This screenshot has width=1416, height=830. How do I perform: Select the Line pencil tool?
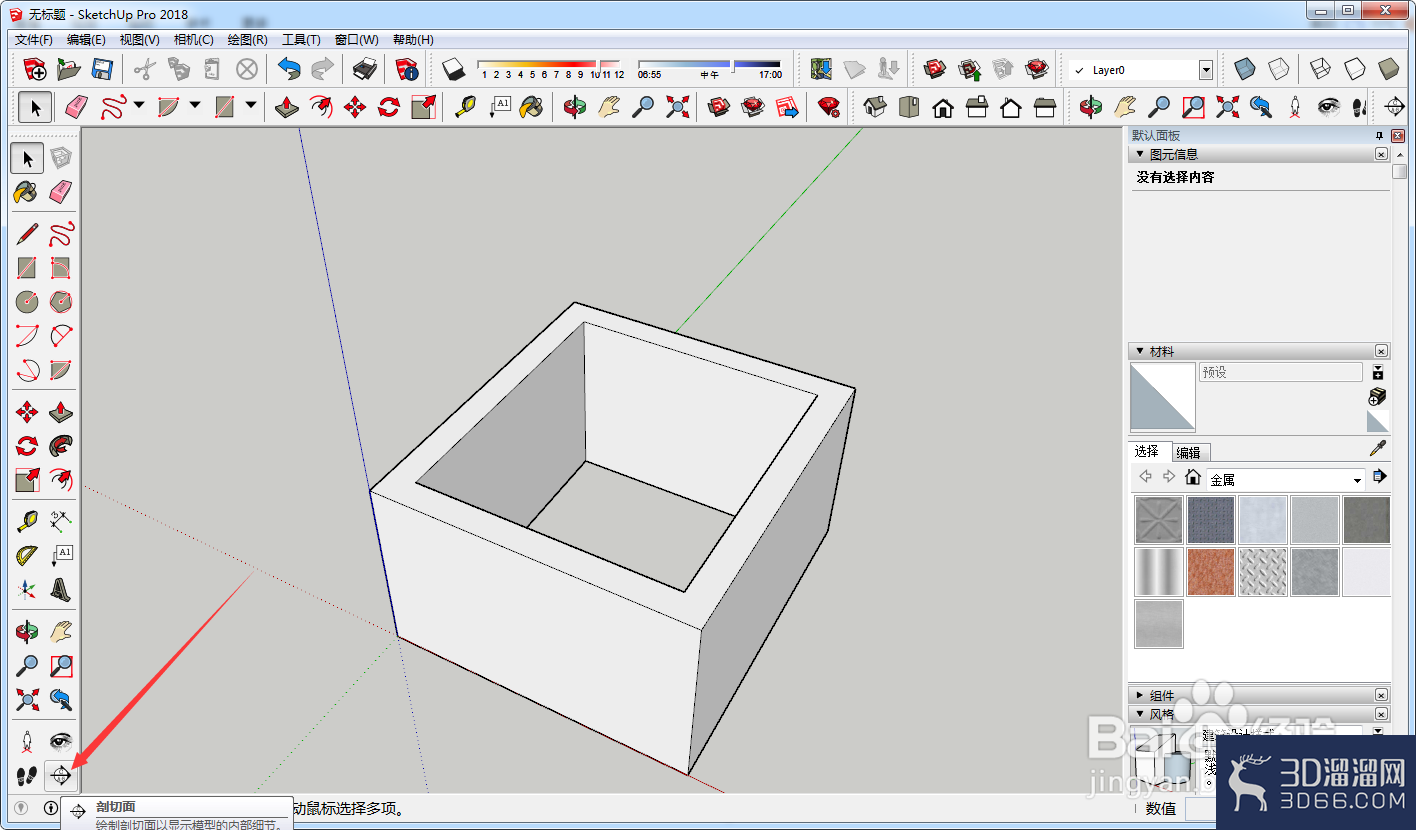pyautogui.click(x=28, y=235)
